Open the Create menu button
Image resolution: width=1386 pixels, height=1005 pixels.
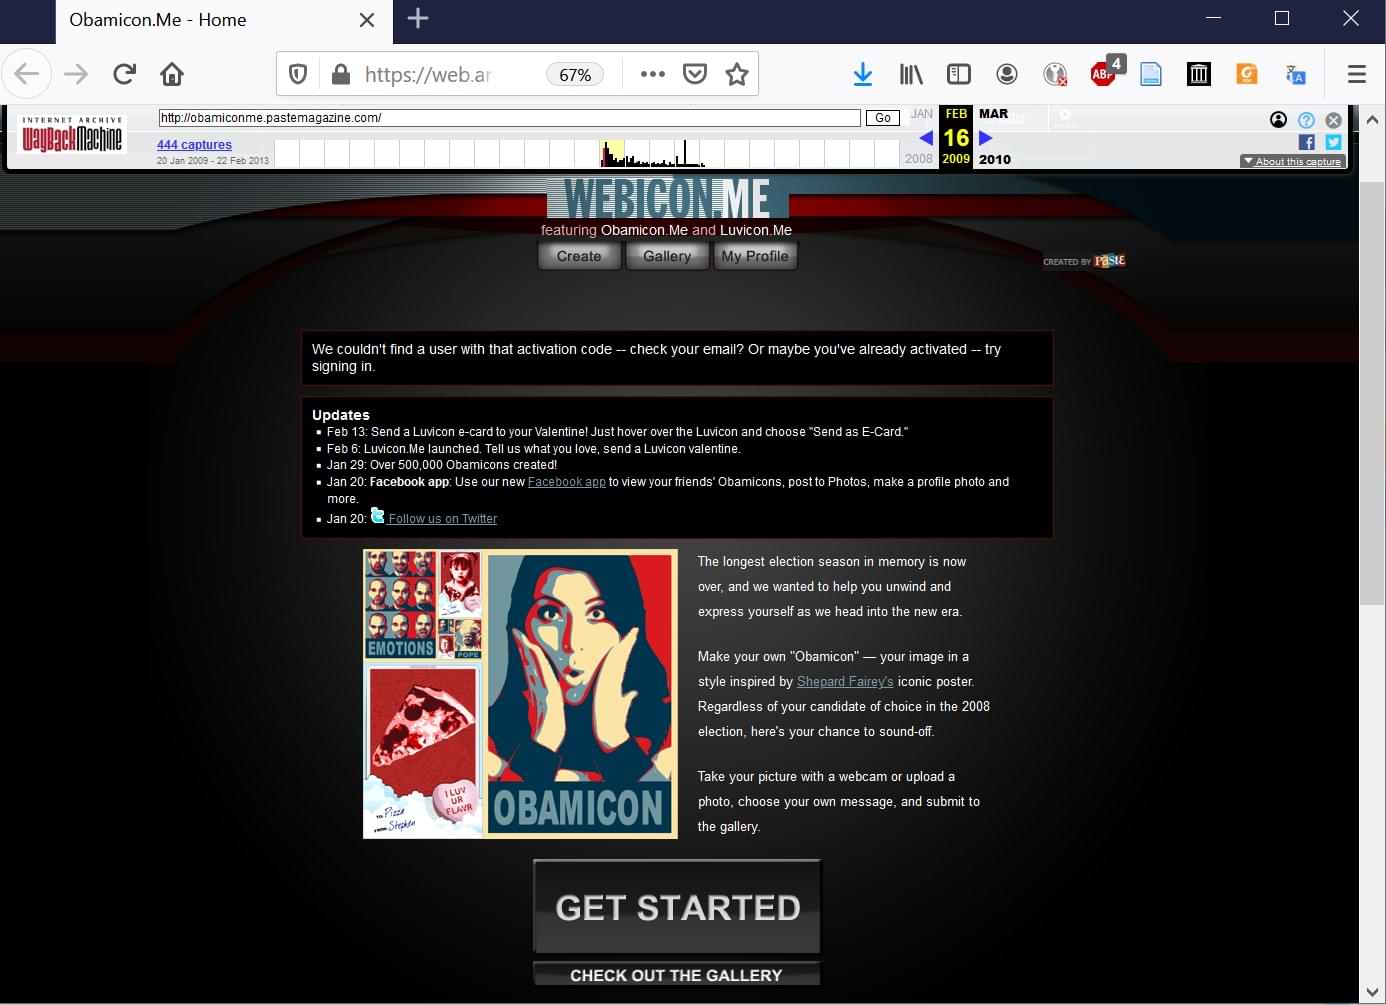579,256
